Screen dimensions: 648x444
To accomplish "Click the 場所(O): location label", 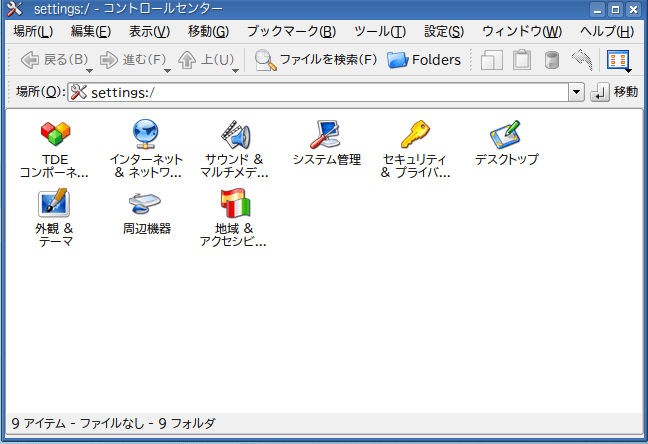I will pos(40,91).
